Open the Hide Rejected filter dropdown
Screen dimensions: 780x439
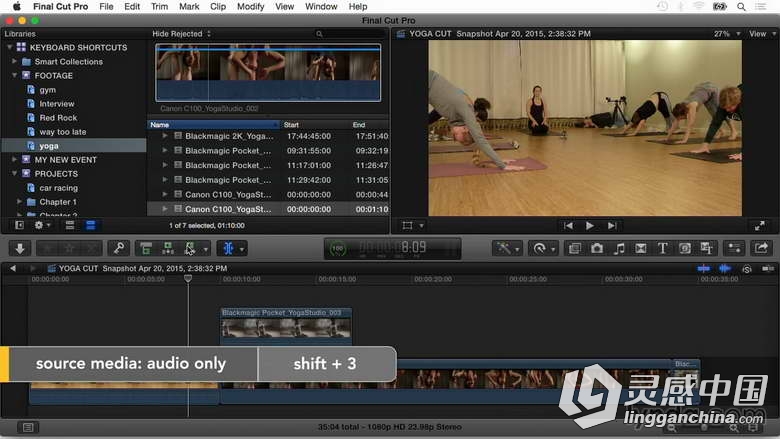181,34
